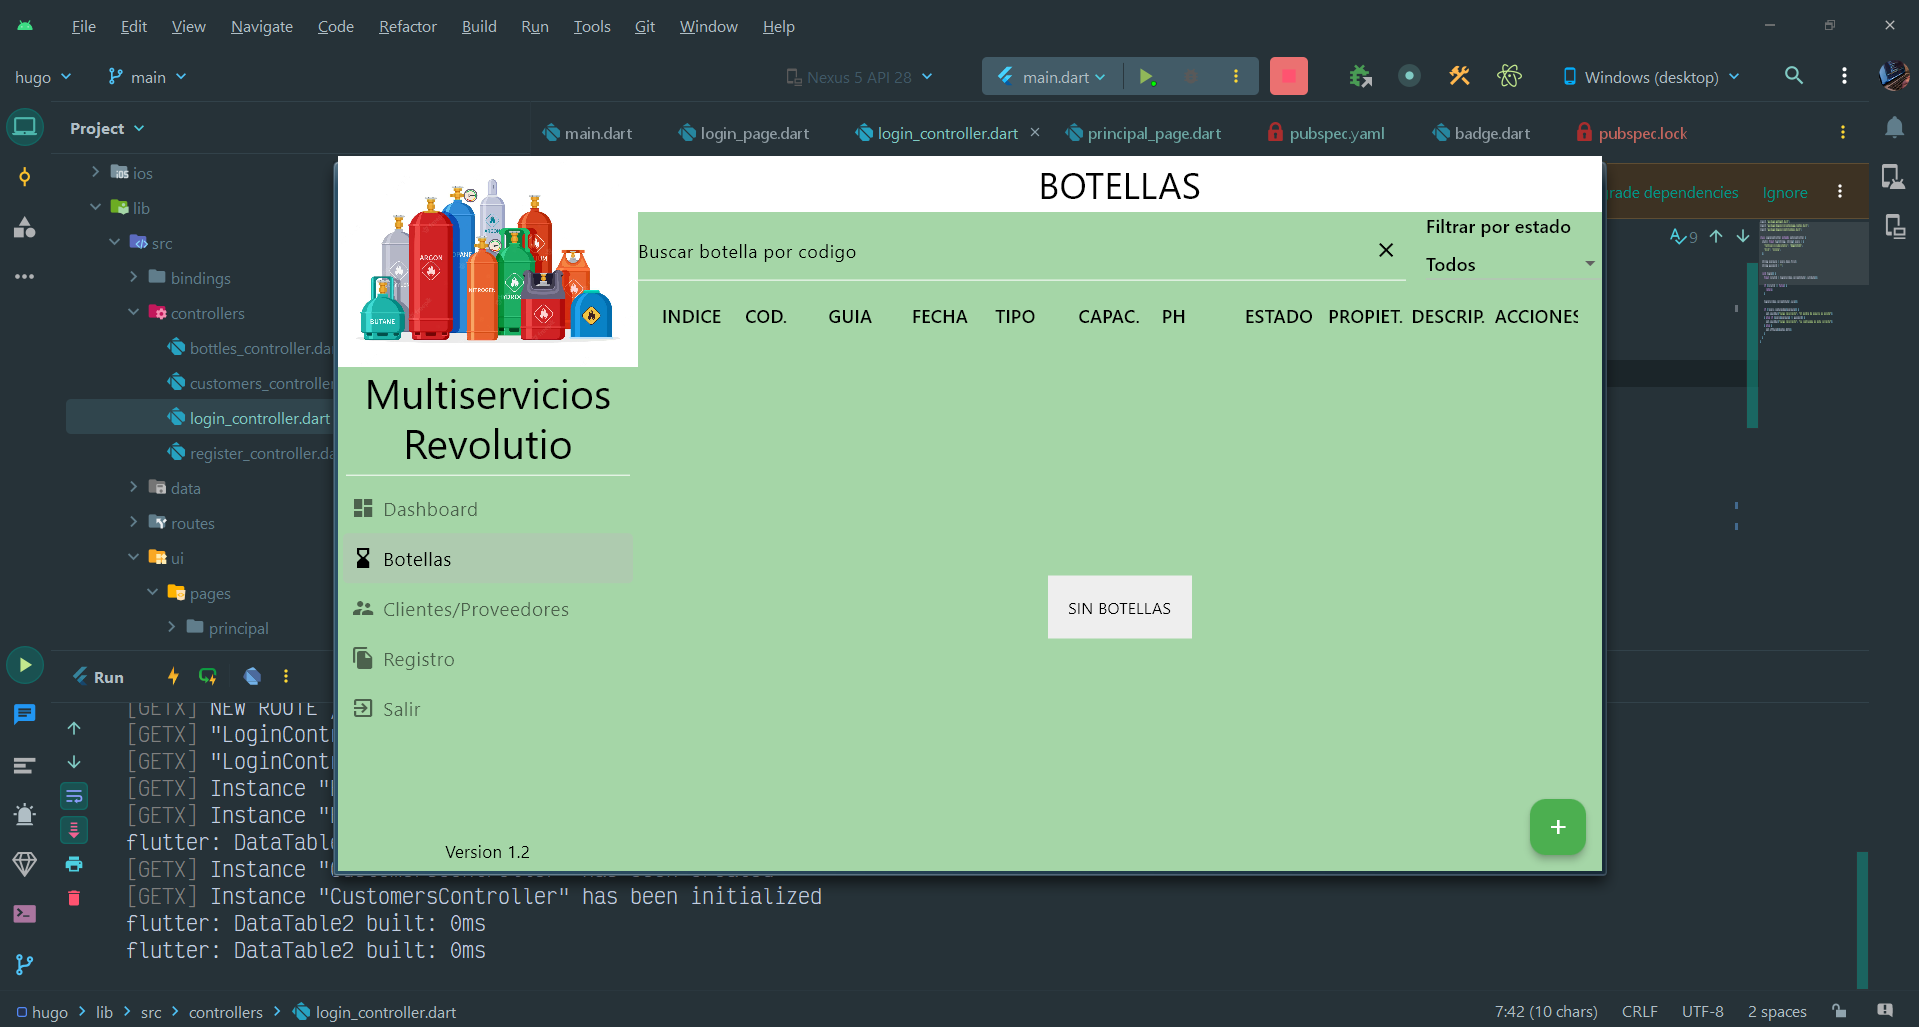The height and width of the screenshot is (1027, 1919).
Task: Click the Buscar botella por codigo field
Action: (1005, 252)
